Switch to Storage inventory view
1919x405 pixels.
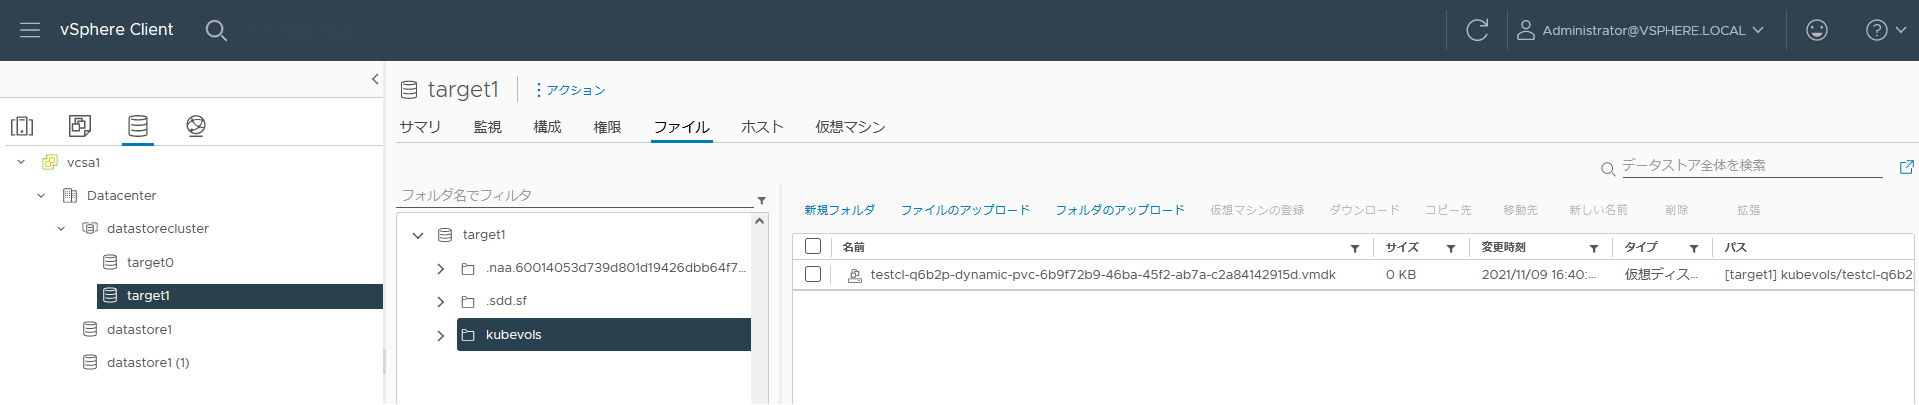click(138, 126)
